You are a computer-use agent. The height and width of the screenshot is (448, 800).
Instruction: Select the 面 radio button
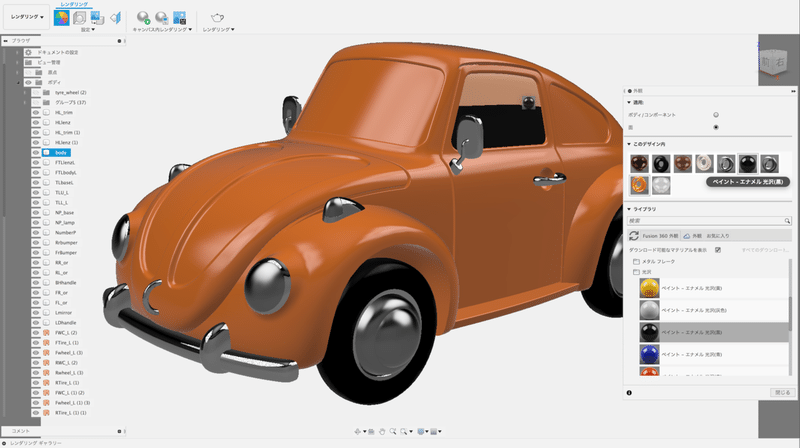(716, 127)
